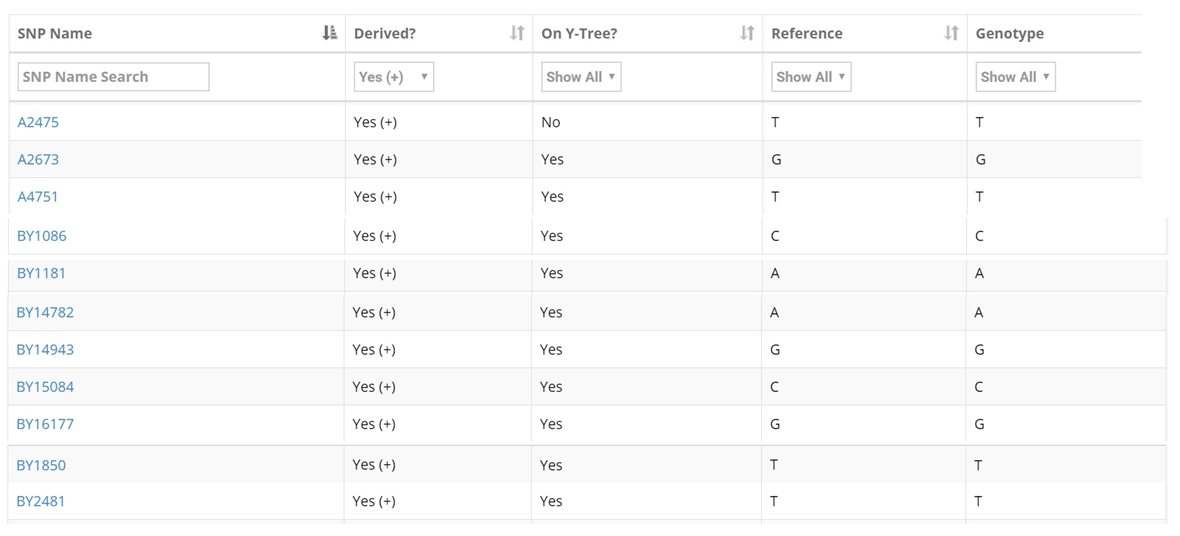Sort using the On Y-Tree? arrows icon
The width and height of the screenshot is (1180, 536).
(746, 33)
